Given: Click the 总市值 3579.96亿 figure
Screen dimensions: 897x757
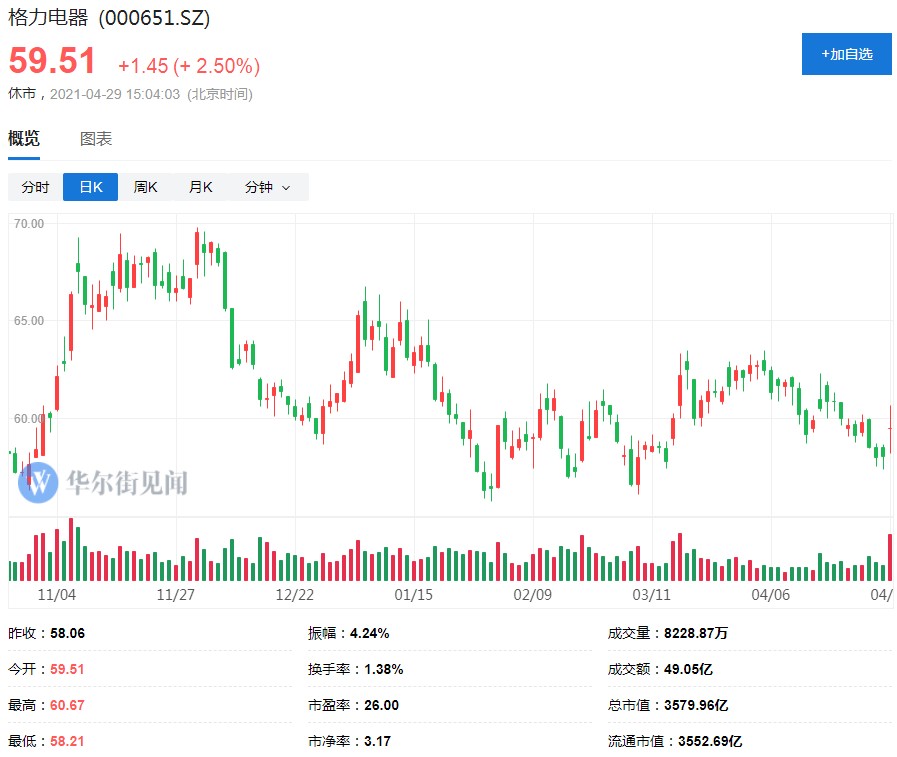Looking at the screenshot, I should (x=696, y=705).
